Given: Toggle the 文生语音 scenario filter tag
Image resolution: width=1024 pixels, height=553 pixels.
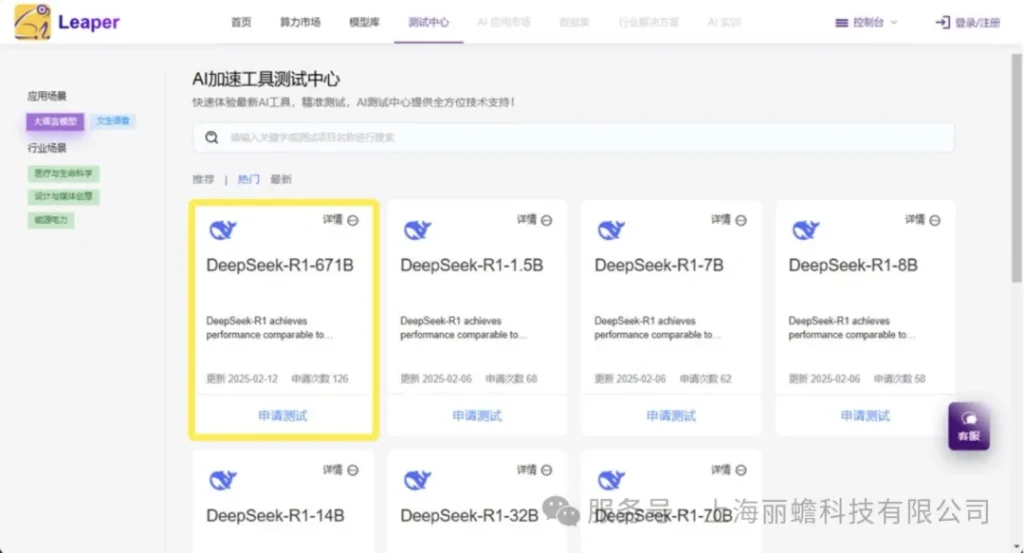Looking at the screenshot, I should 113,121.
